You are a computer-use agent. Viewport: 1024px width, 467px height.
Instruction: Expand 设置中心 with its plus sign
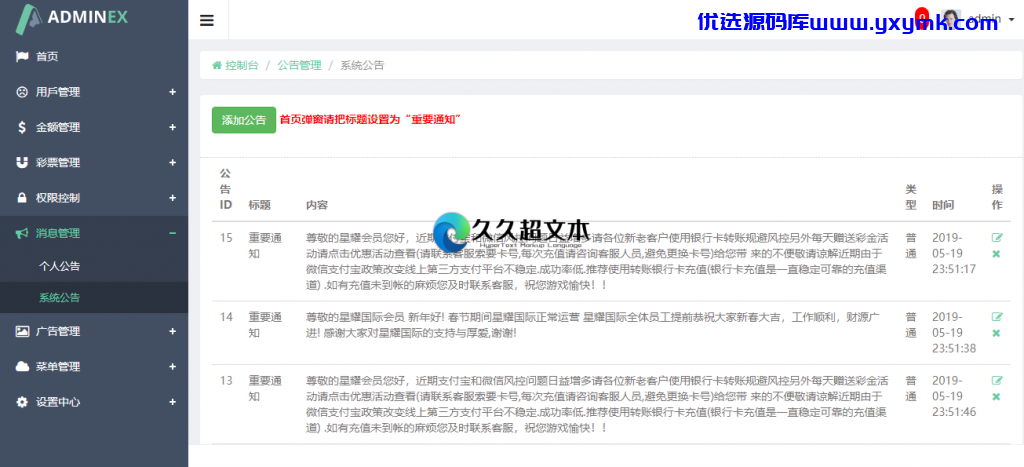(x=172, y=402)
